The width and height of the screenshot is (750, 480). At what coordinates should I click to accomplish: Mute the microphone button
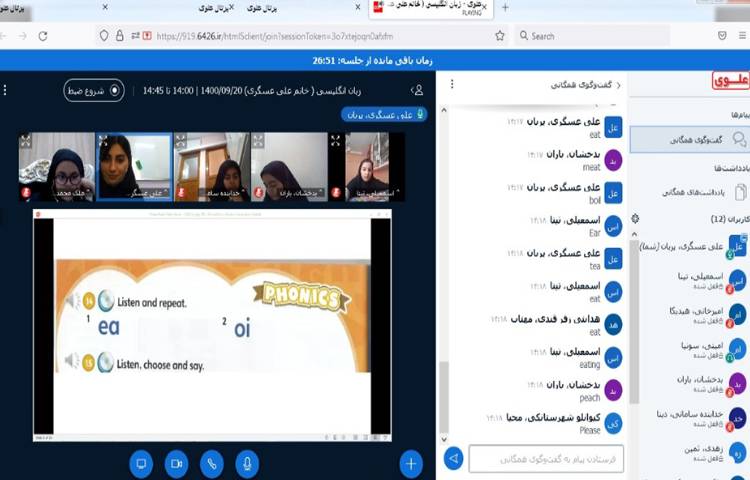[x=247, y=463]
